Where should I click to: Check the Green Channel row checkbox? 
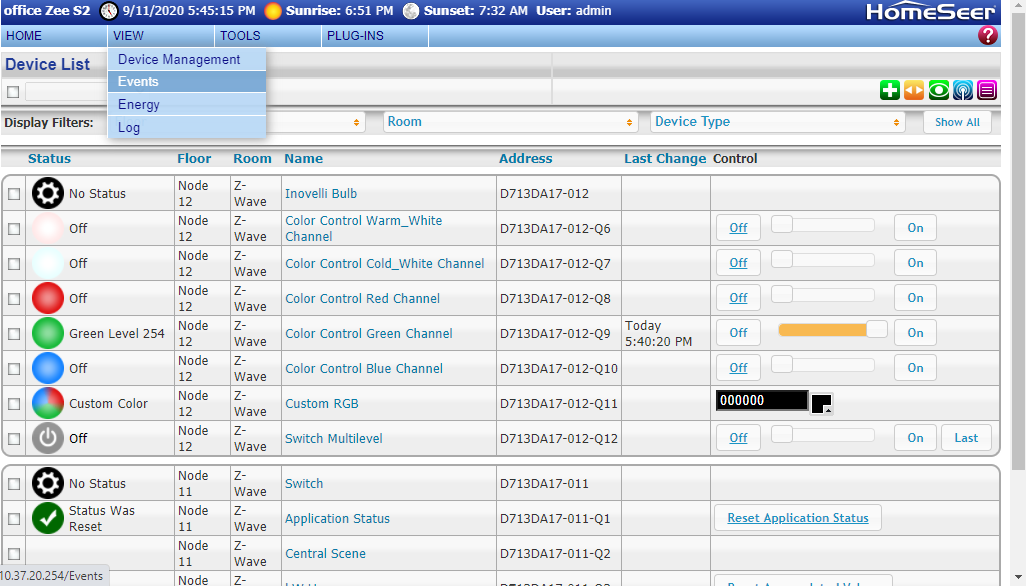[14, 334]
